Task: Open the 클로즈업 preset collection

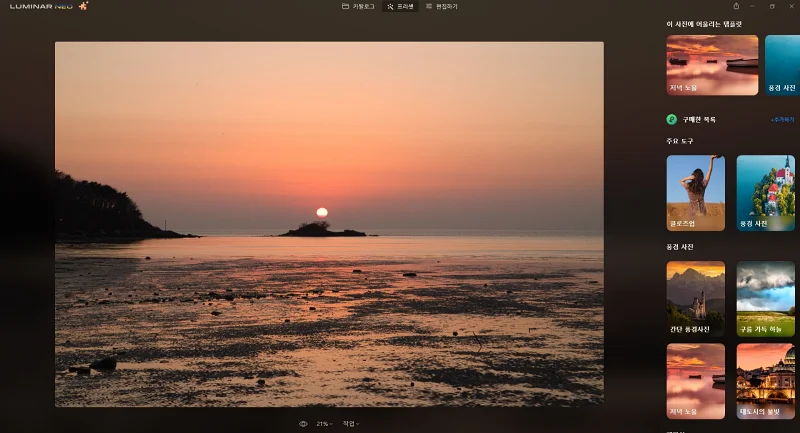Action: [695, 193]
